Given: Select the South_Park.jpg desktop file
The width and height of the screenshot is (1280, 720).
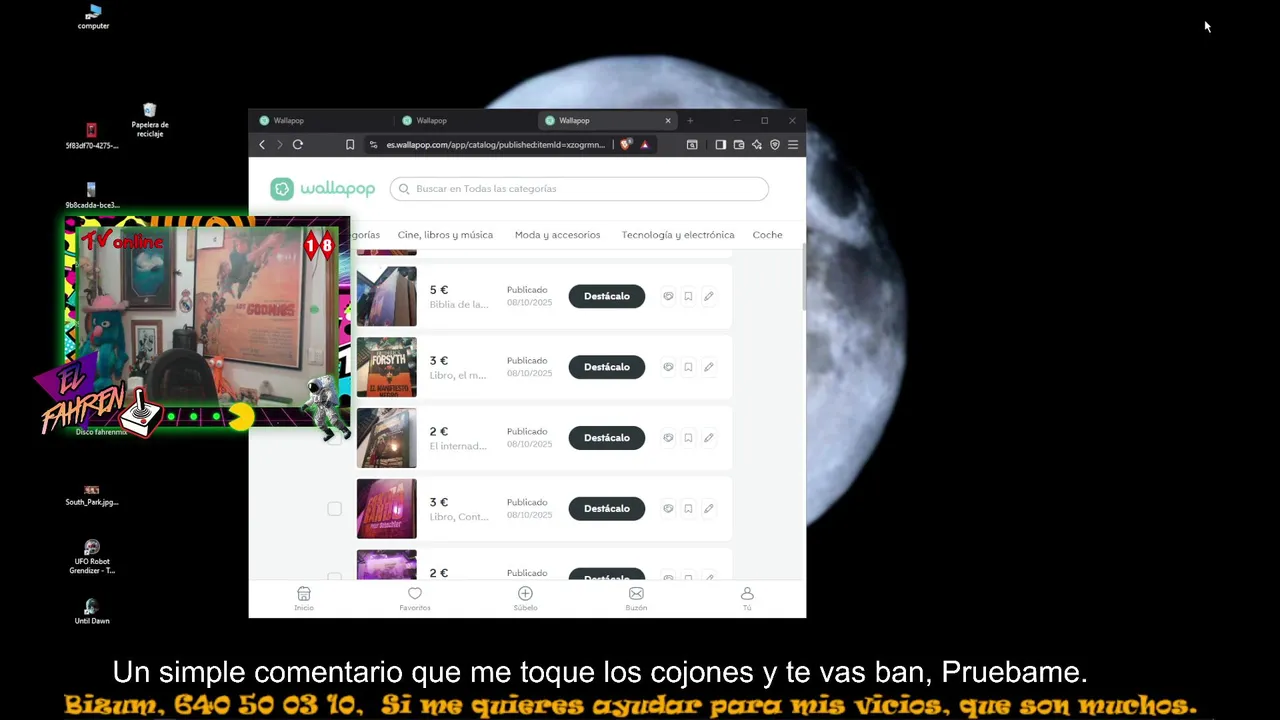Looking at the screenshot, I should coord(92,496).
